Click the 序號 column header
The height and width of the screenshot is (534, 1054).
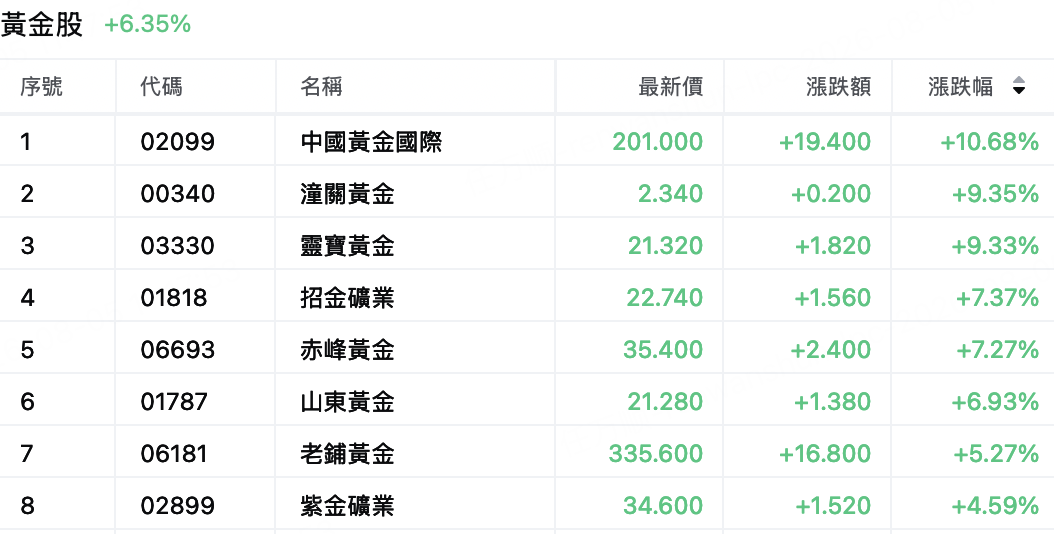pos(41,86)
